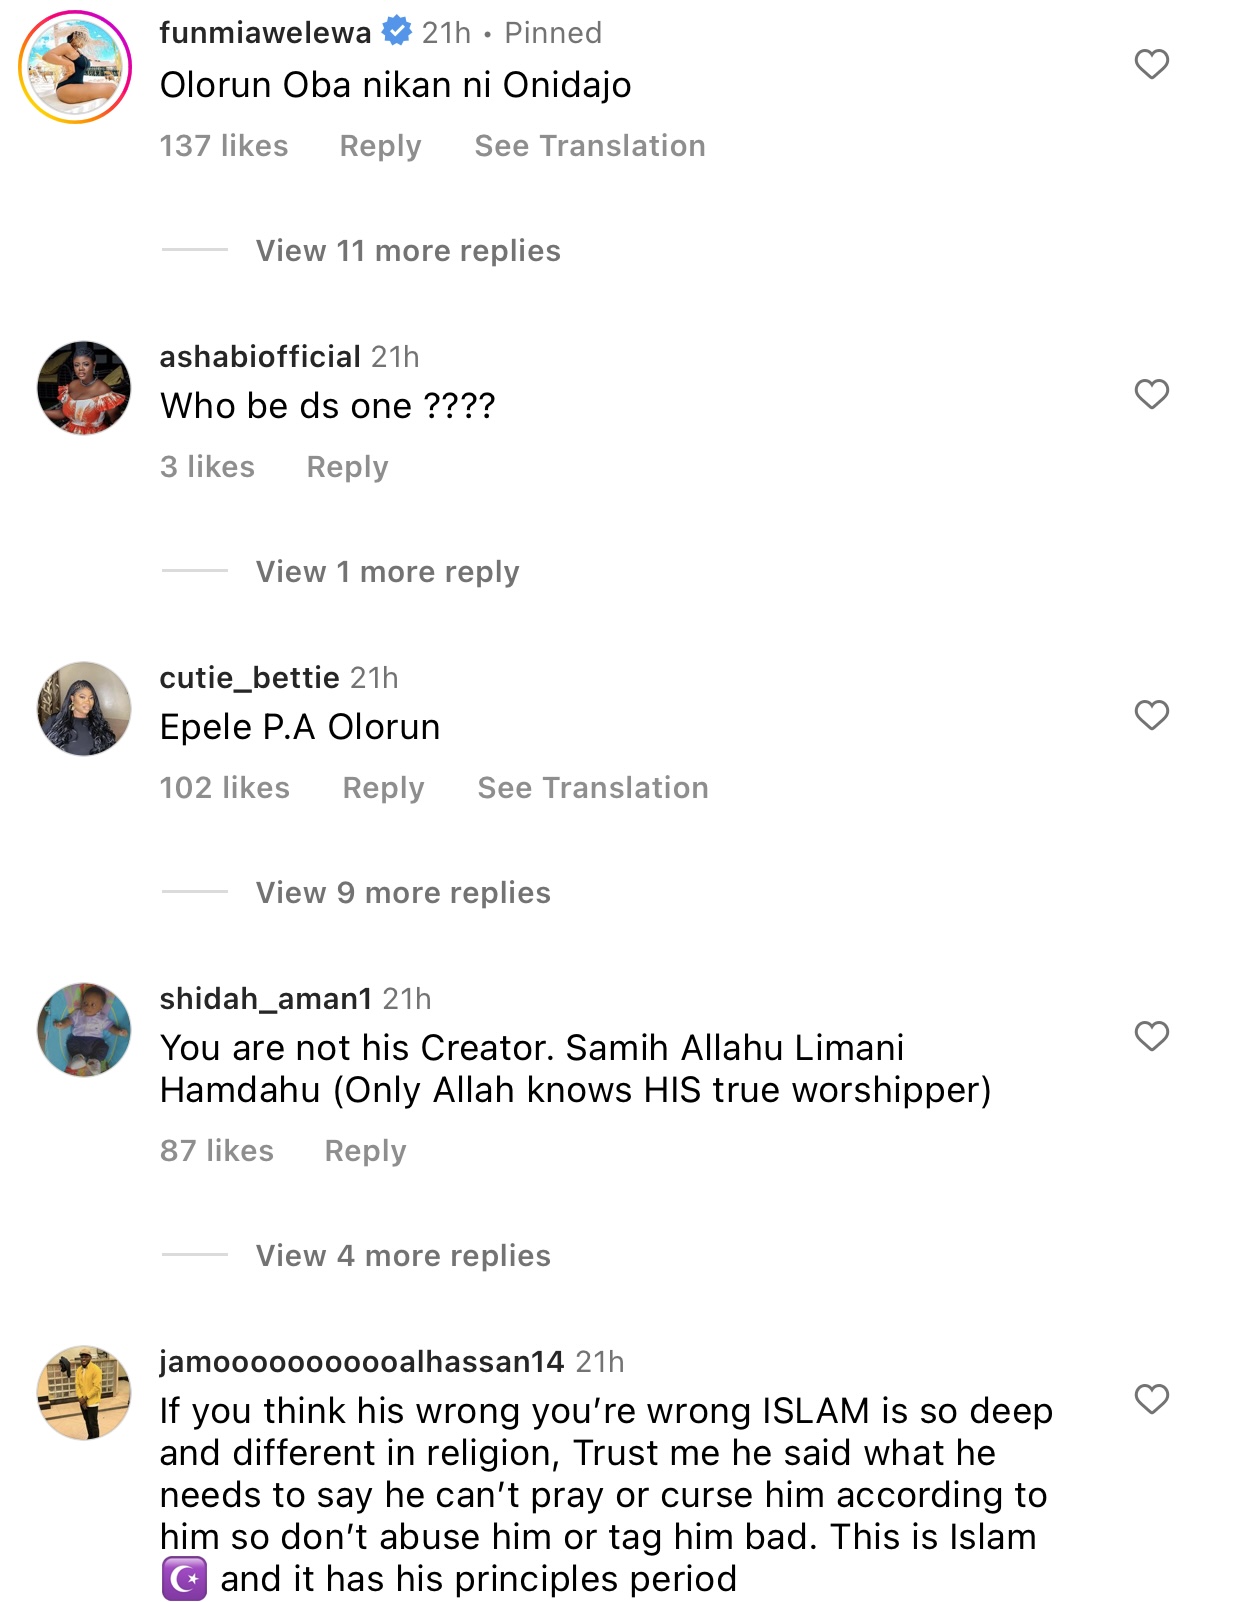This screenshot has width=1242, height=1602.
Task: Open cutie_bettie's profile avatar
Action: pyautogui.click(x=84, y=709)
